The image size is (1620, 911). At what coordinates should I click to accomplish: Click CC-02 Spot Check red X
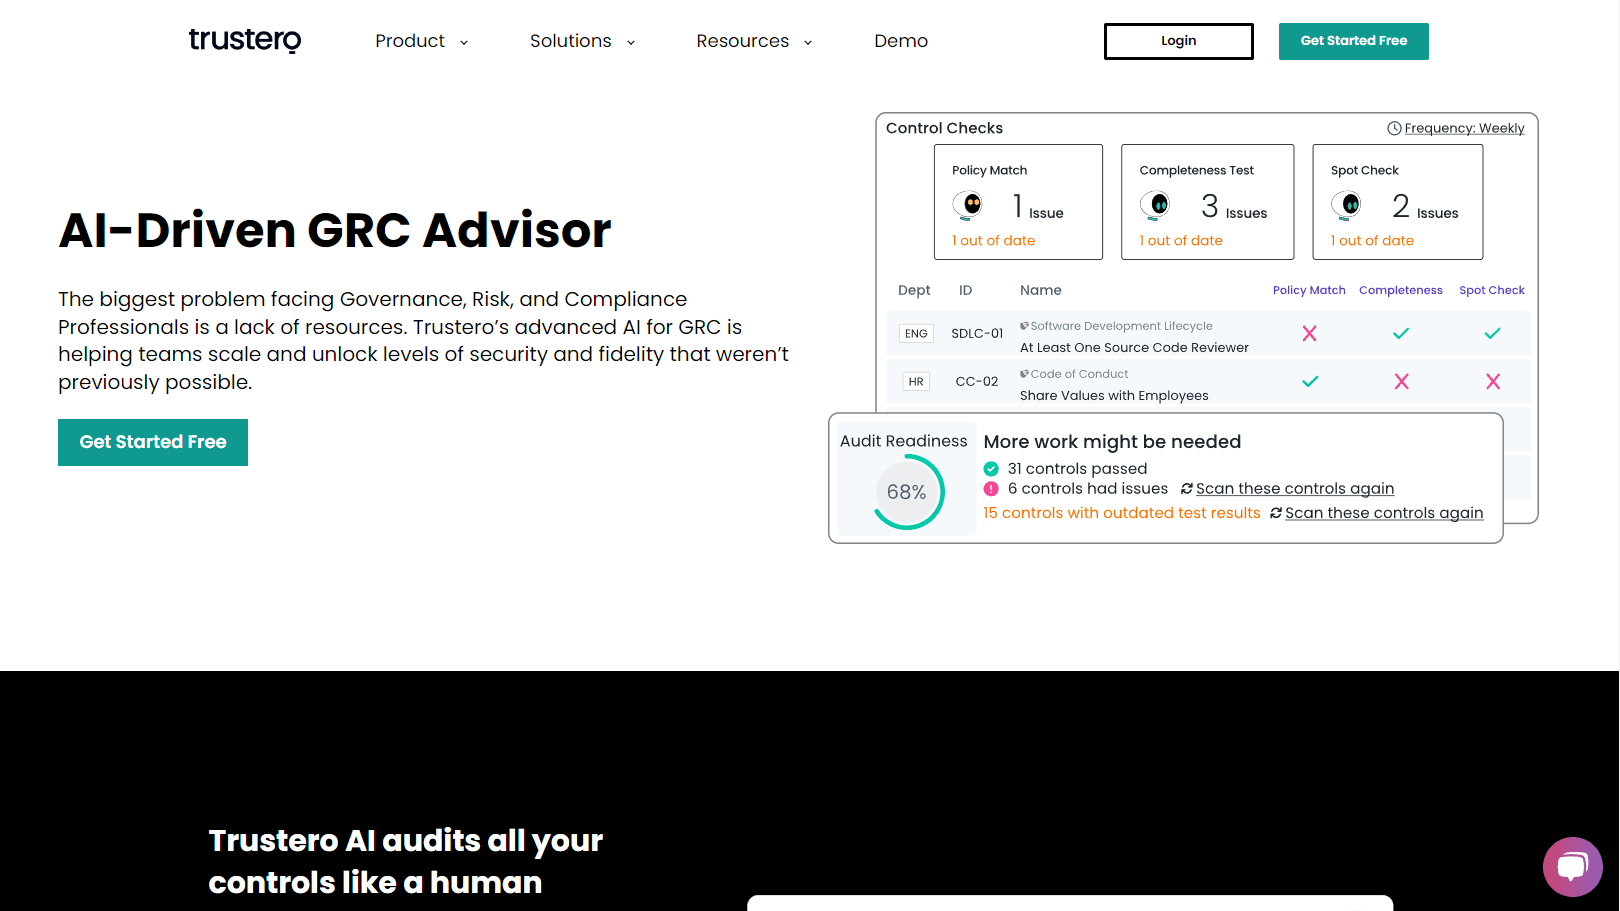pos(1493,381)
